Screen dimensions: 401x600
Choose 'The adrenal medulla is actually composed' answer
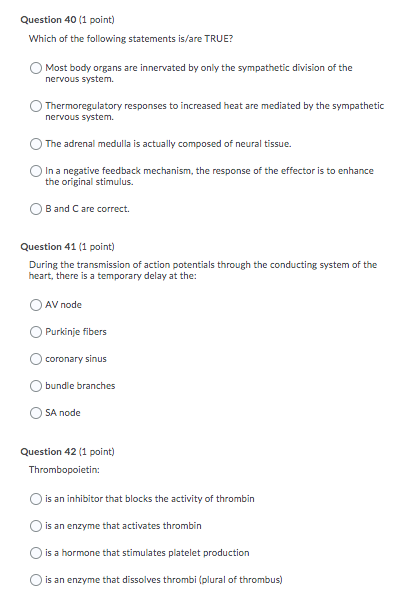pos(36,144)
